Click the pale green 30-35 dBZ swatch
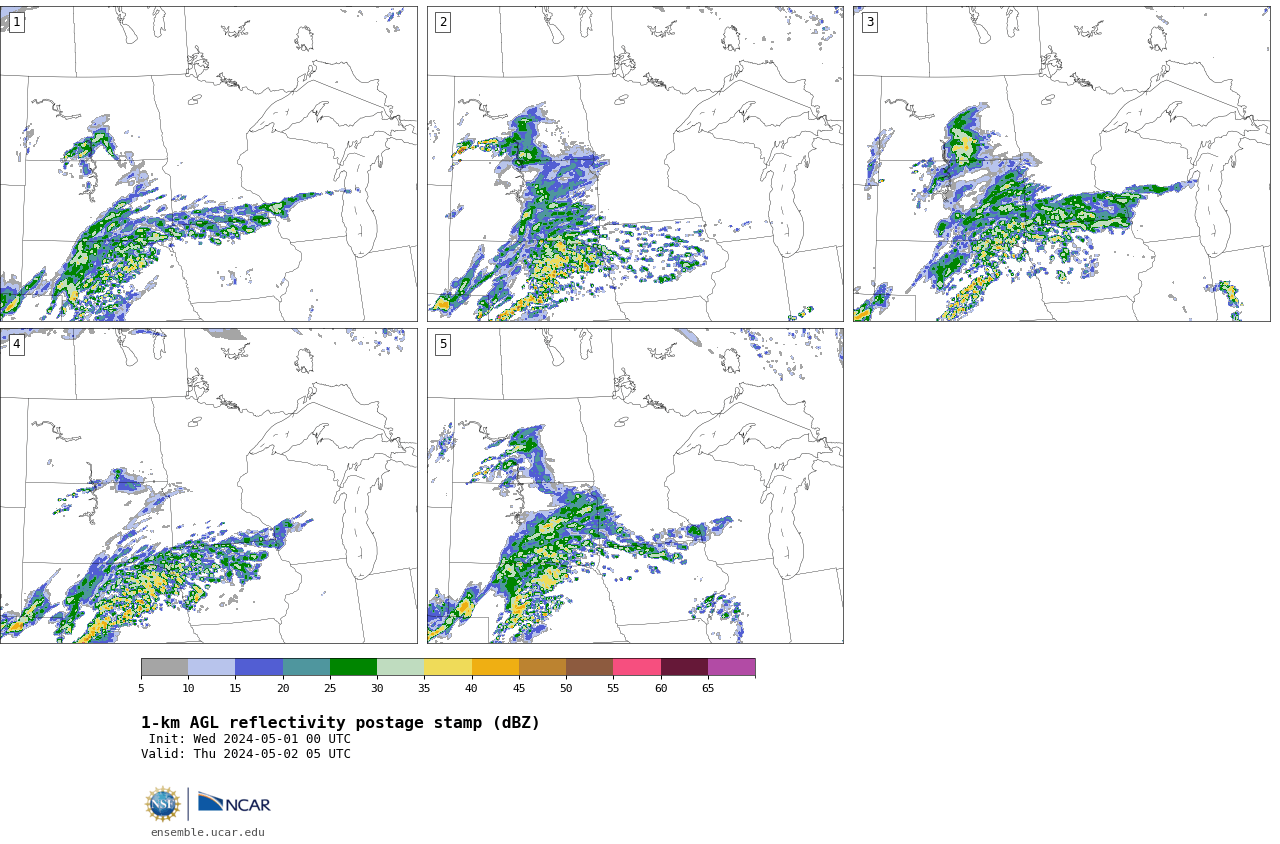The image size is (1280, 844). tap(400, 667)
